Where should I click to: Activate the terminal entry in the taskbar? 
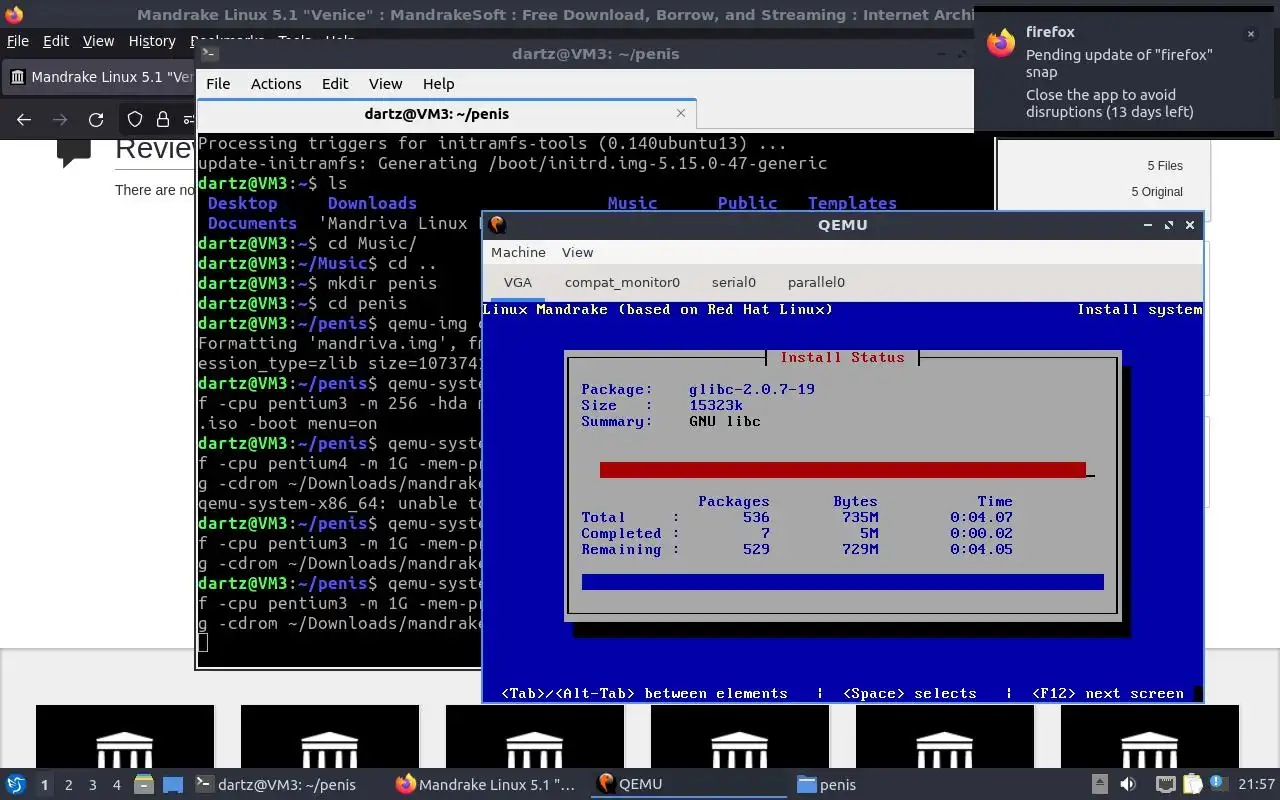287,784
